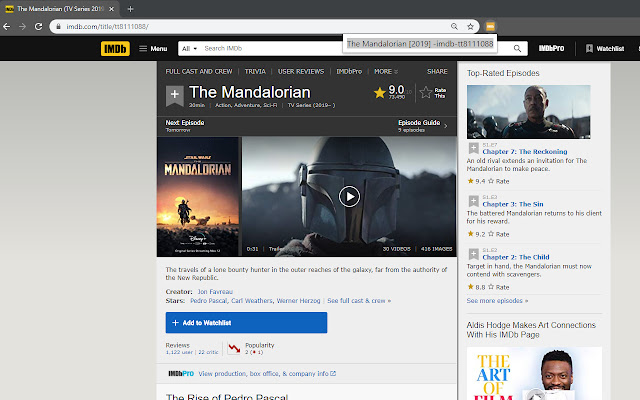Open Chapter 3: The Sin
The width and height of the screenshot is (640, 400).
[x=513, y=204]
